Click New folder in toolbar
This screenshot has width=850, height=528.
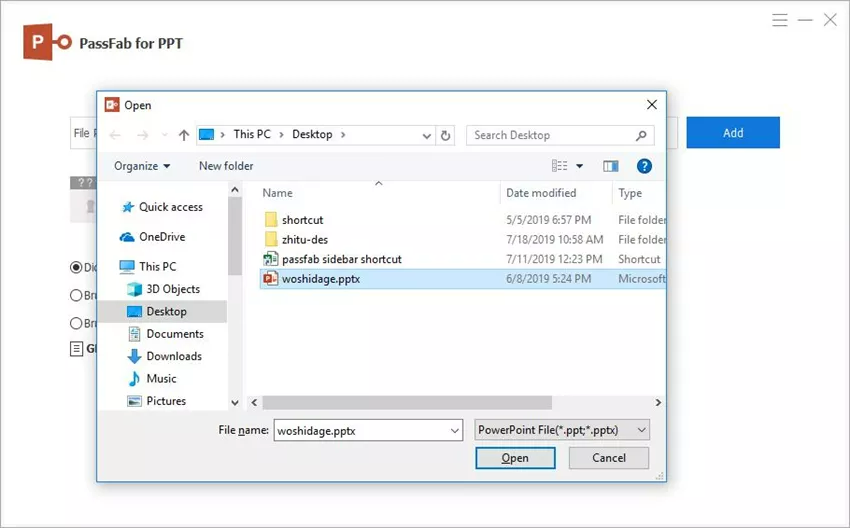point(226,166)
